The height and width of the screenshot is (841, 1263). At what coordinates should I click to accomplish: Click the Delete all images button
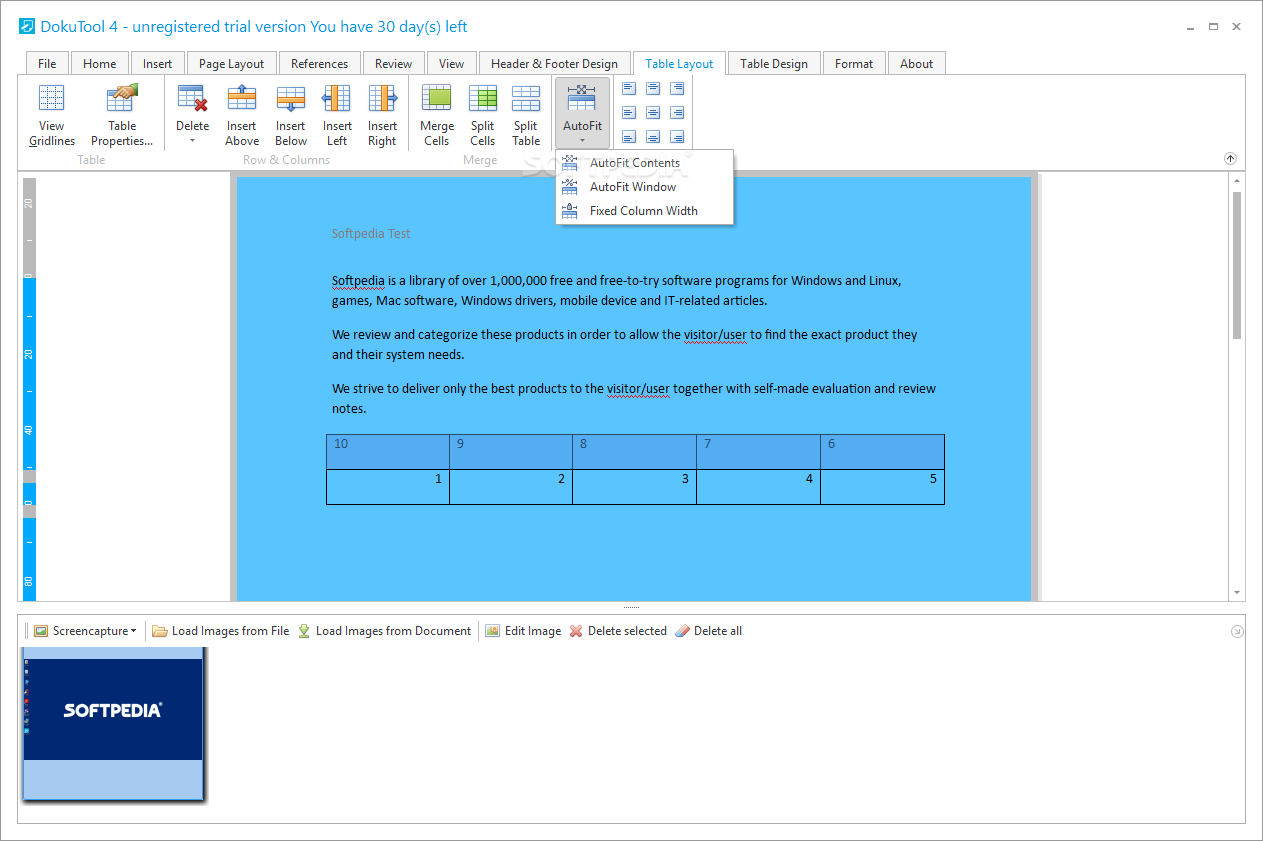[x=708, y=631]
